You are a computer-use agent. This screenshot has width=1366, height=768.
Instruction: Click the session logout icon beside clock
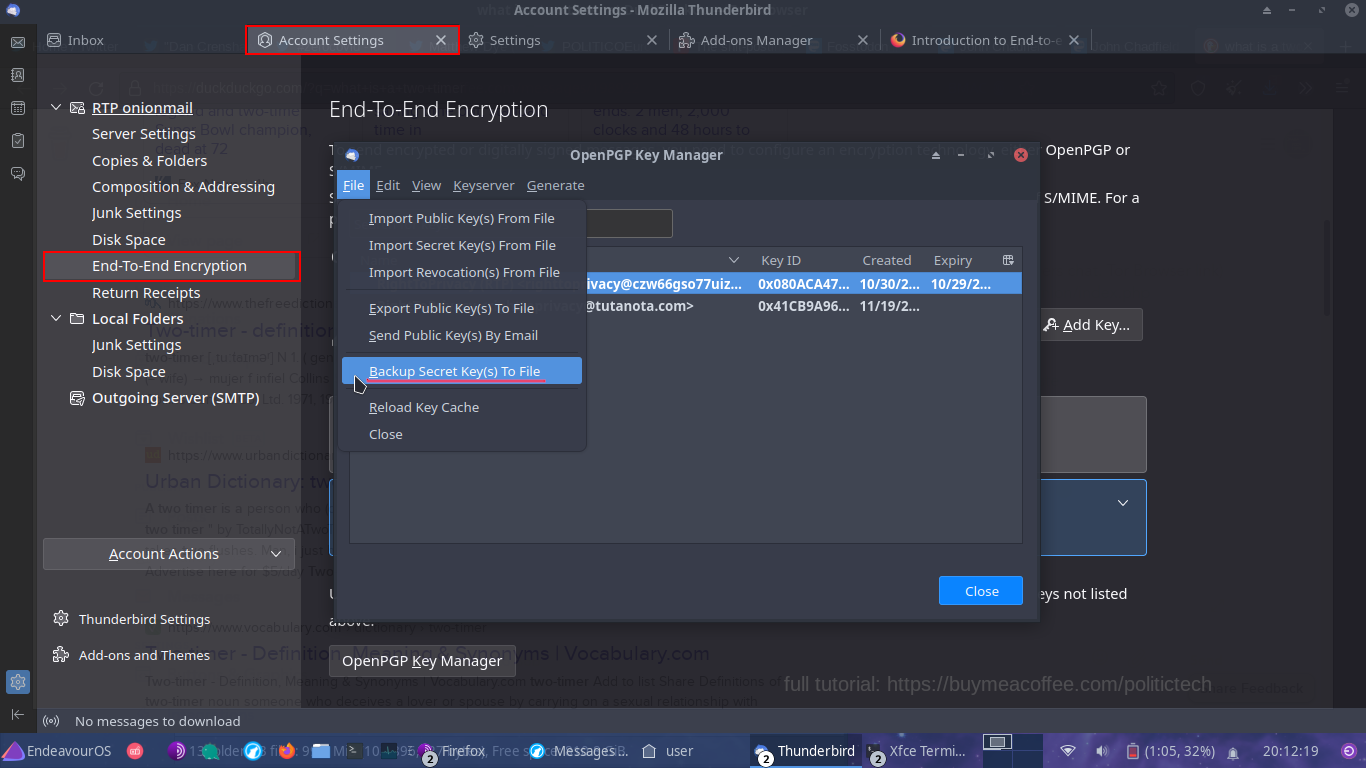[x=1348, y=751]
